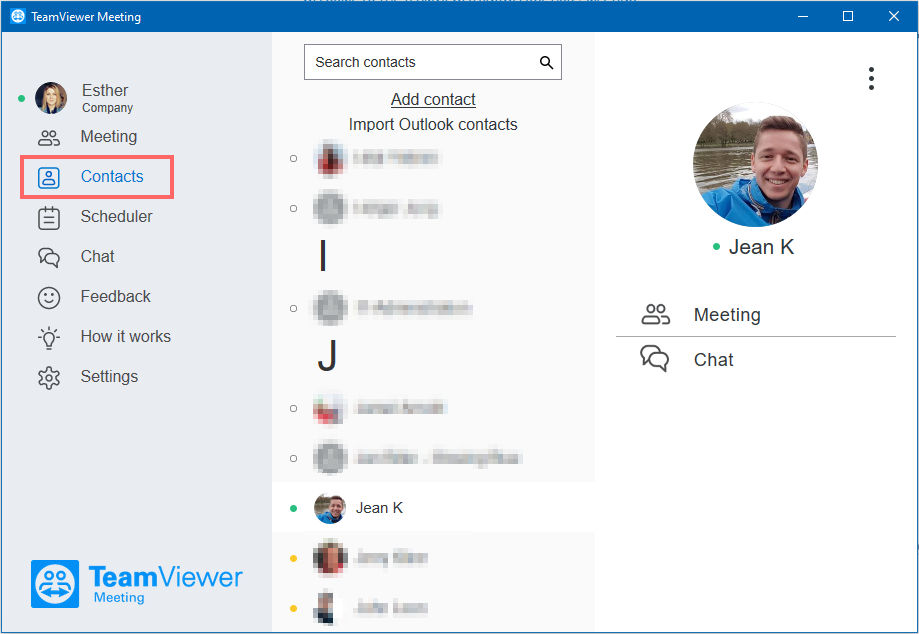
Task: Focus the Search contacts field
Action: click(433, 62)
